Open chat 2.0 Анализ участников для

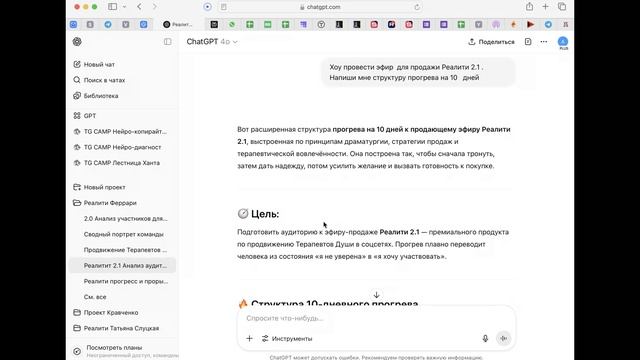coord(126,219)
